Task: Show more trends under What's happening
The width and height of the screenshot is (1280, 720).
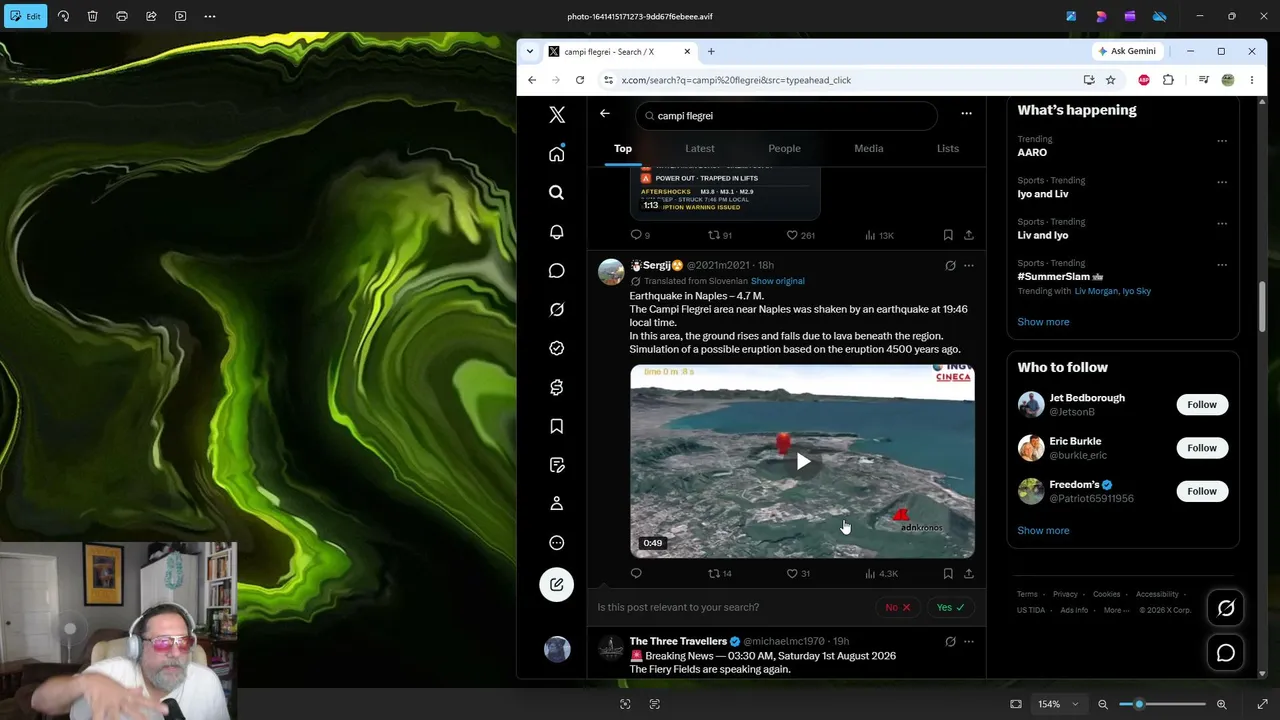Action: (x=1043, y=322)
